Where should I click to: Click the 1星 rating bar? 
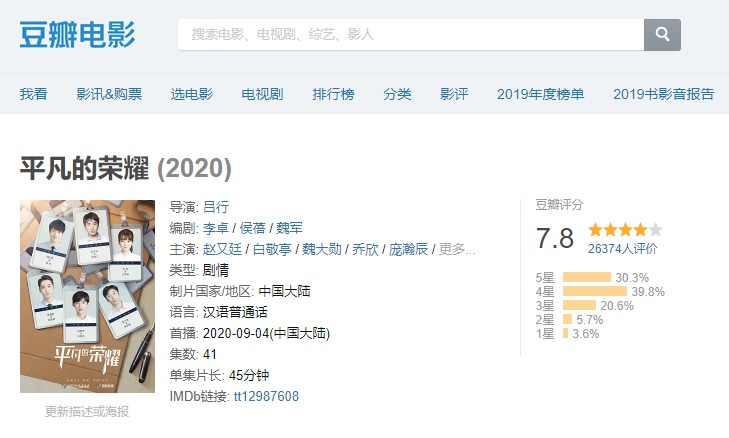click(x=565, y=333)
